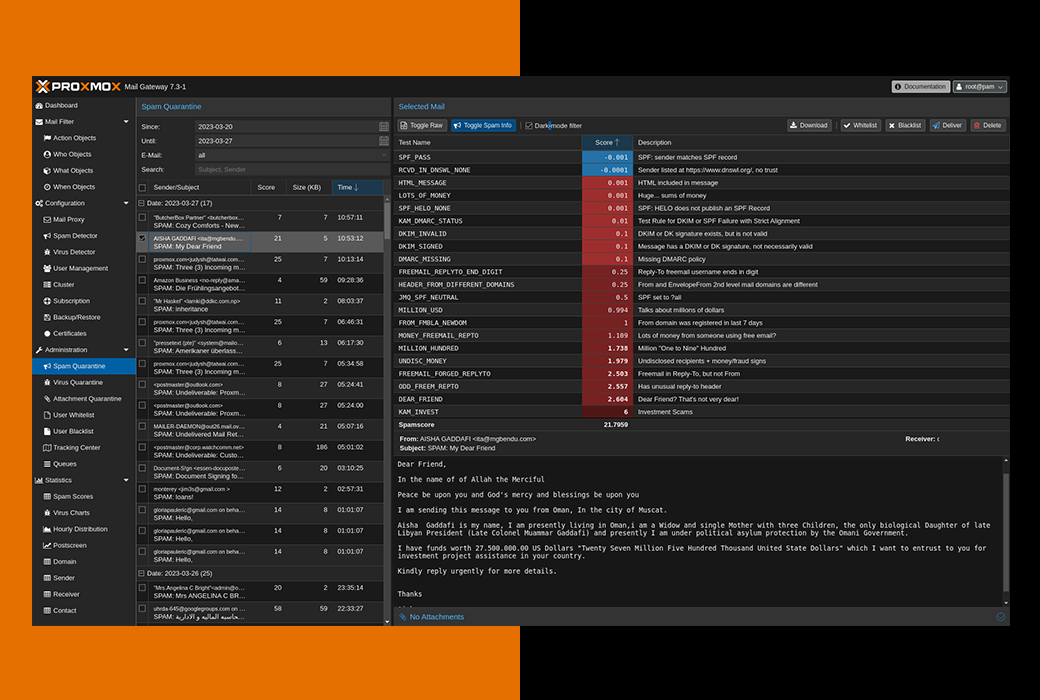Collapse the Mail Filter section arrow
This screenshot has width=1040, height=700.
pyautogui.click(x=126, y=122)
